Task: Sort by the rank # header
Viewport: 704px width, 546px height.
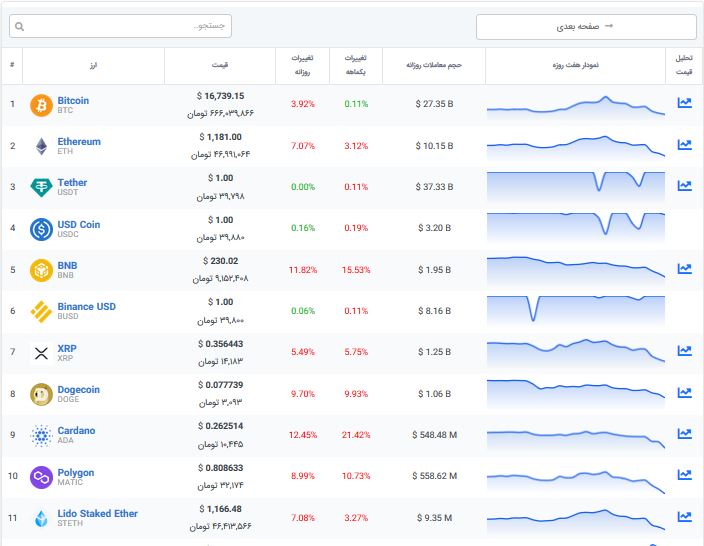Action: tap(12, 65)
